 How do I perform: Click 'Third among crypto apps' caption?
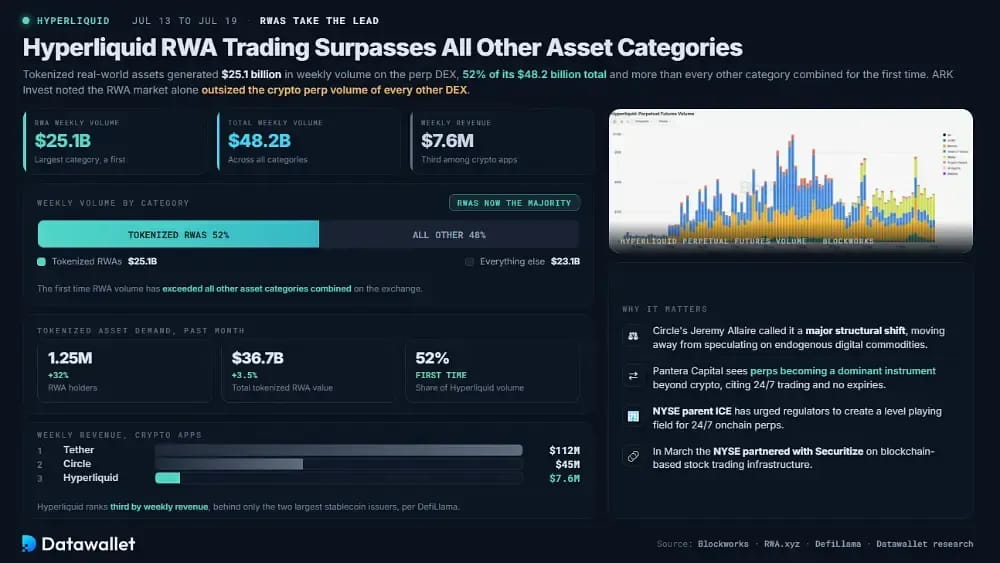469,159
